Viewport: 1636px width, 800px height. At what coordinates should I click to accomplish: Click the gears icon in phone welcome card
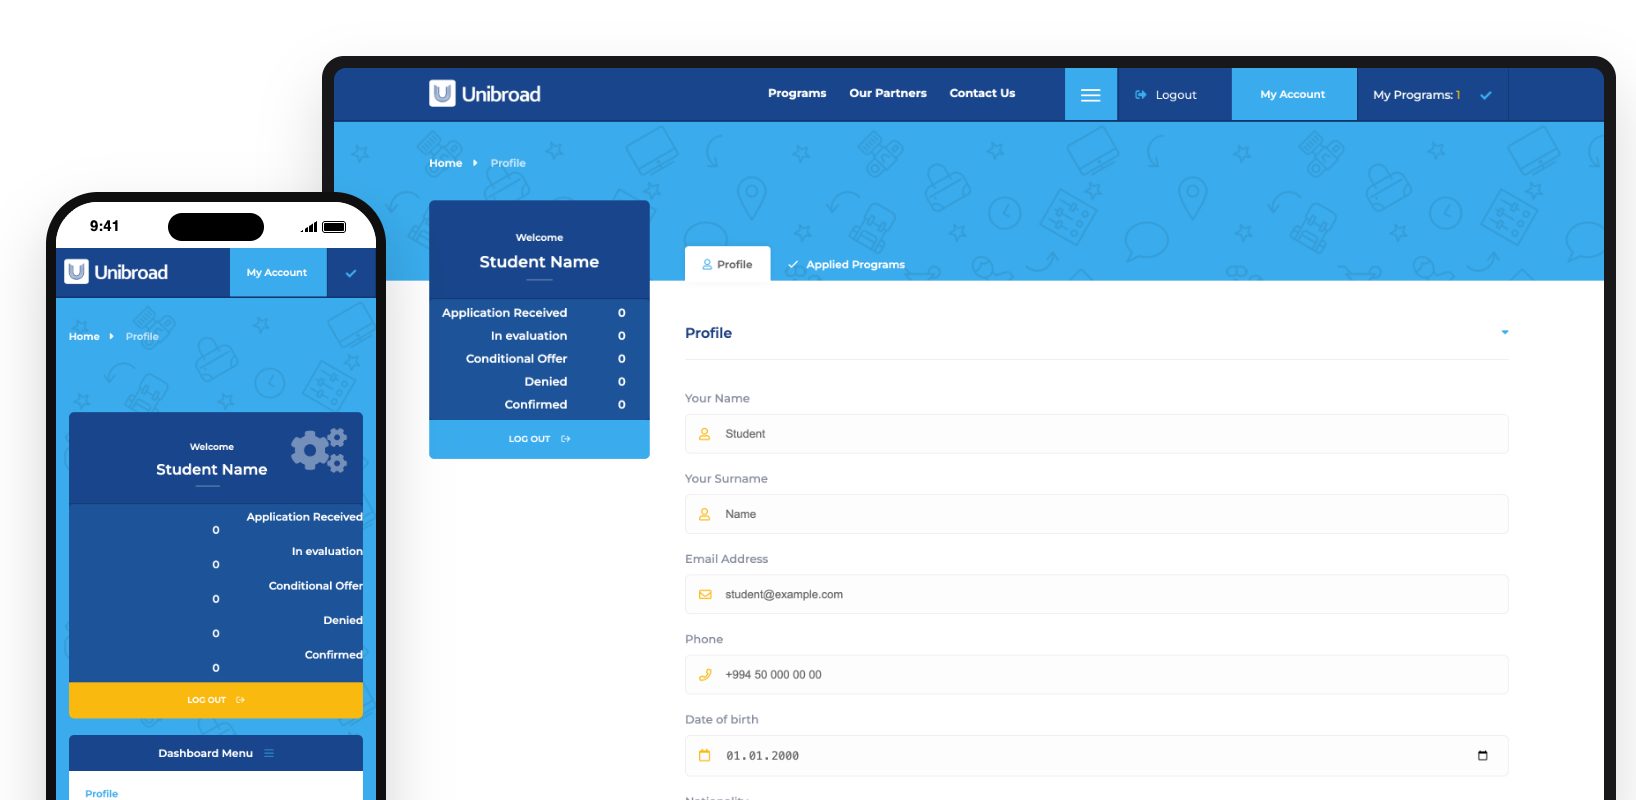coord(319,450)
